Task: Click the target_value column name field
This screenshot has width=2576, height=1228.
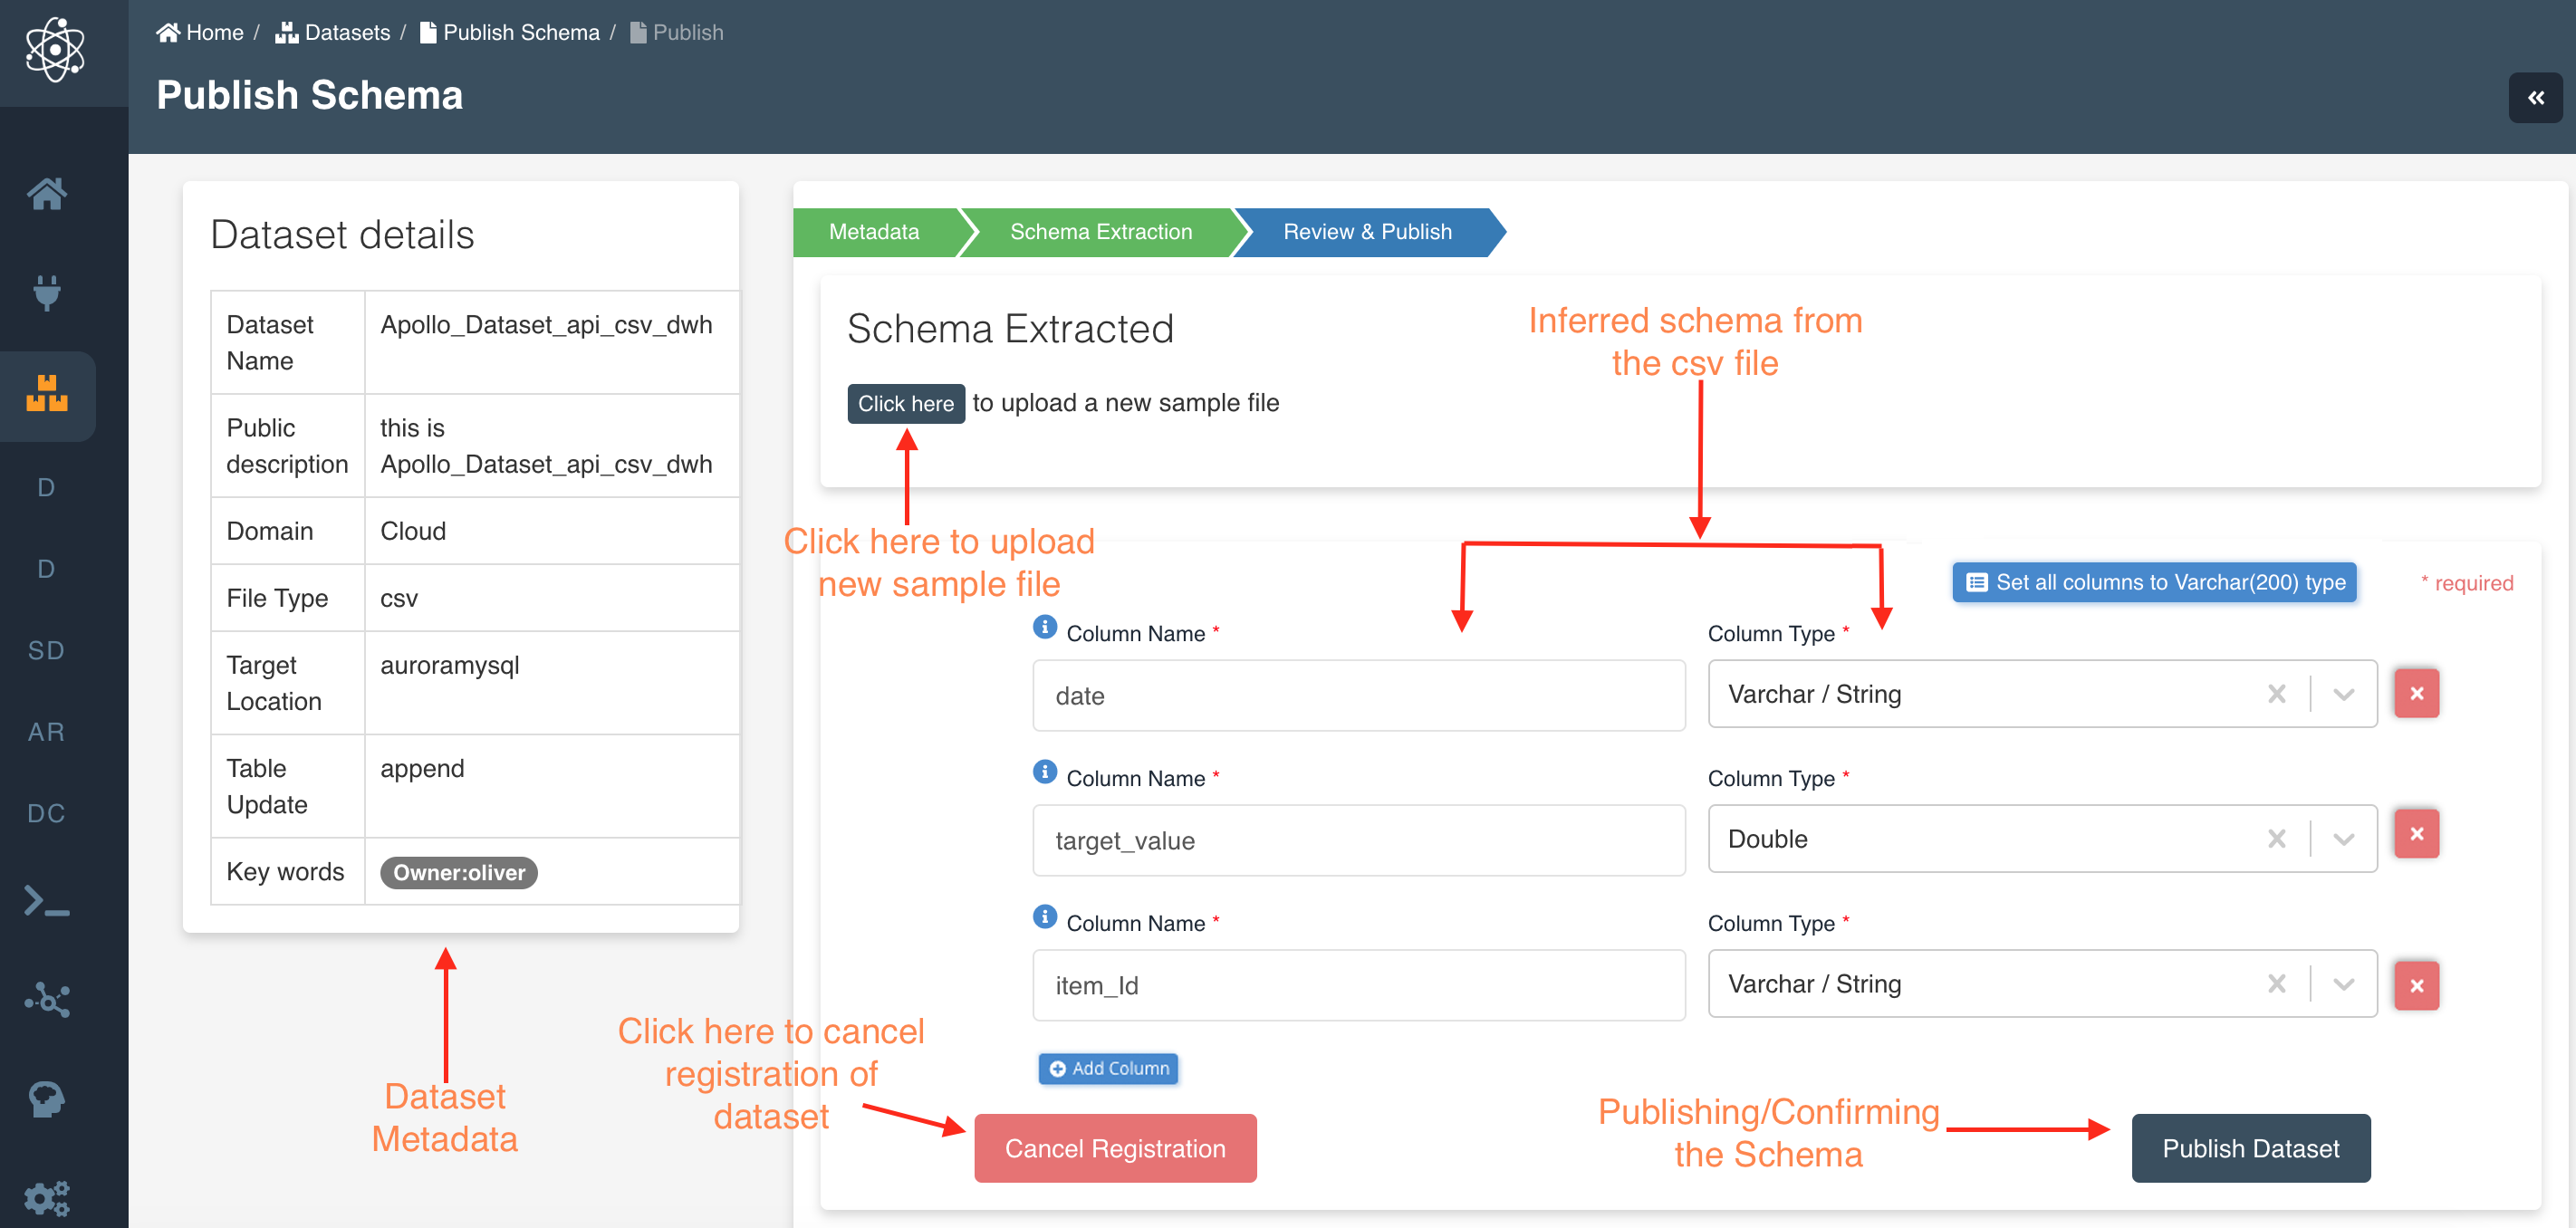Action: point(1357,840)
